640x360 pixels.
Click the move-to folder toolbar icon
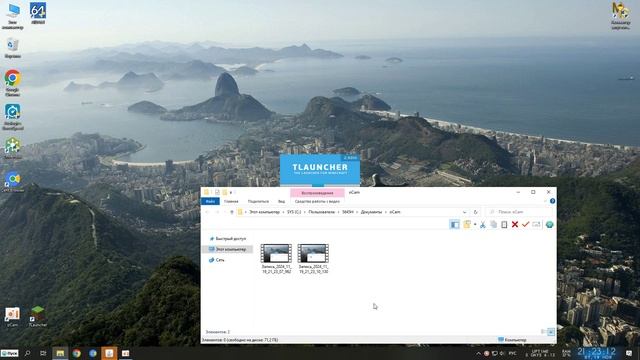point(467,224)
